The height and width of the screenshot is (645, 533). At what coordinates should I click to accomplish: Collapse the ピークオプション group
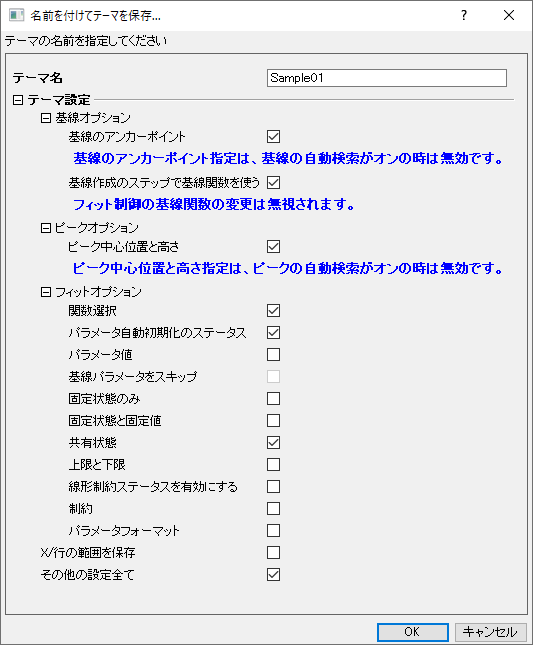click(46, 228)
